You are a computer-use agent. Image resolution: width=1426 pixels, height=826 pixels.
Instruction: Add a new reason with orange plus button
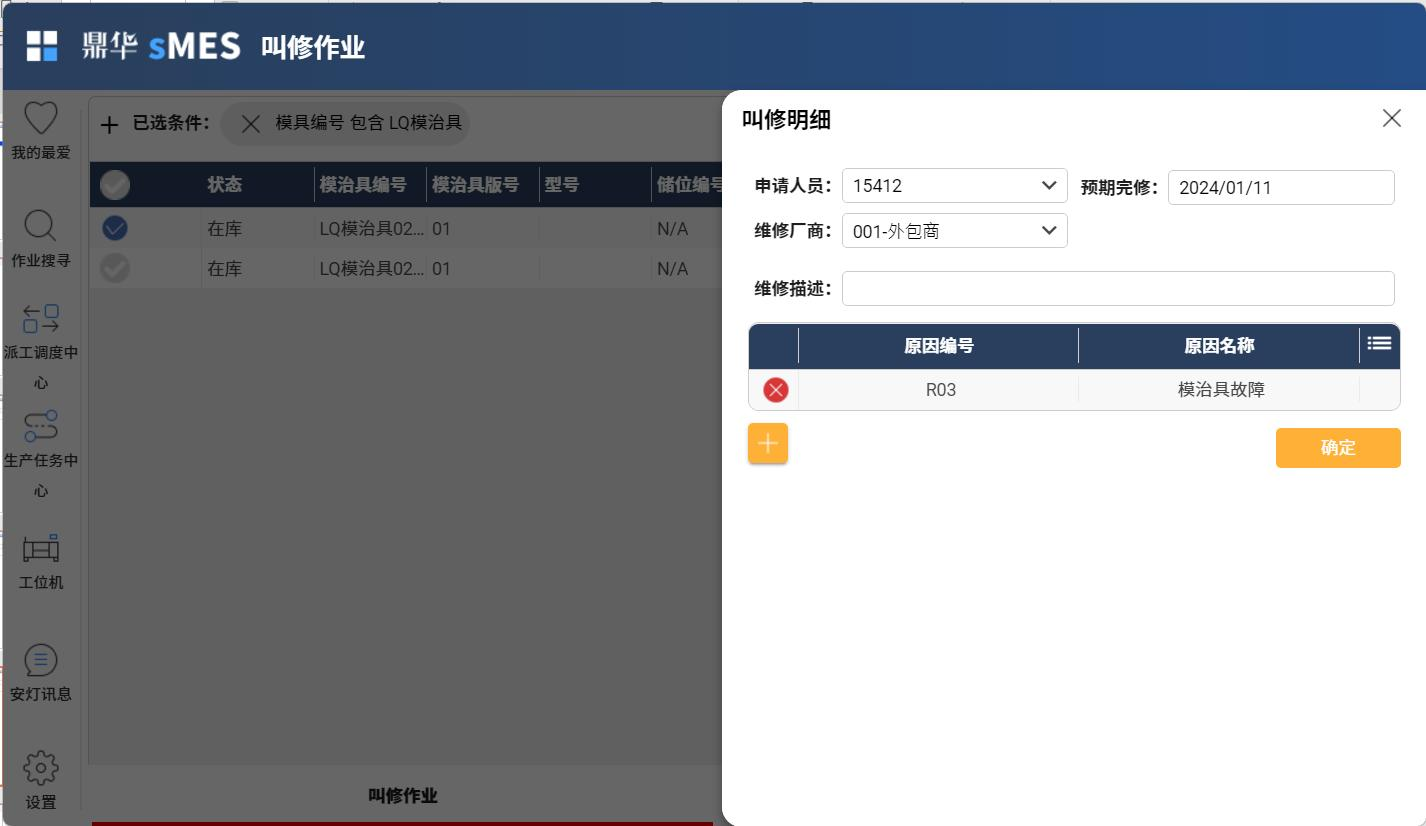768,443
